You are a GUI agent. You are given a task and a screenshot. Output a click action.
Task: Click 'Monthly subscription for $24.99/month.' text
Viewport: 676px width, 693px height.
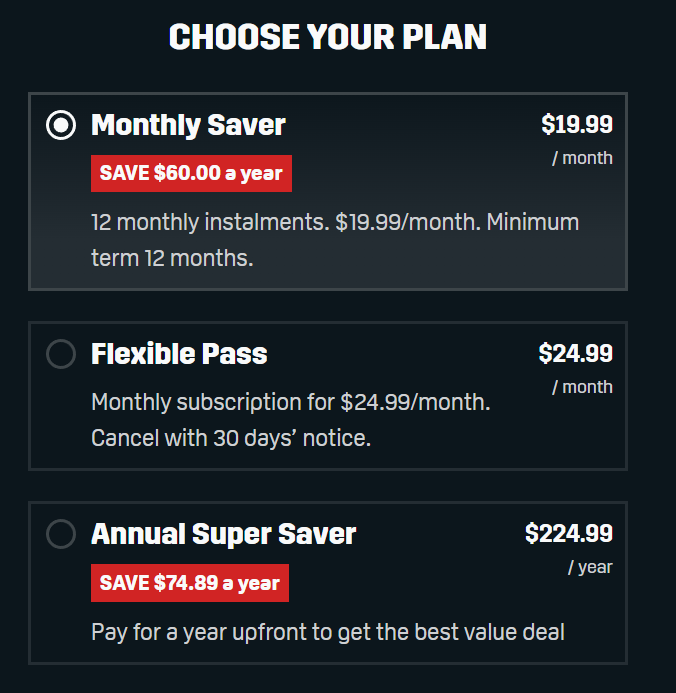click(x=291, y=403)
